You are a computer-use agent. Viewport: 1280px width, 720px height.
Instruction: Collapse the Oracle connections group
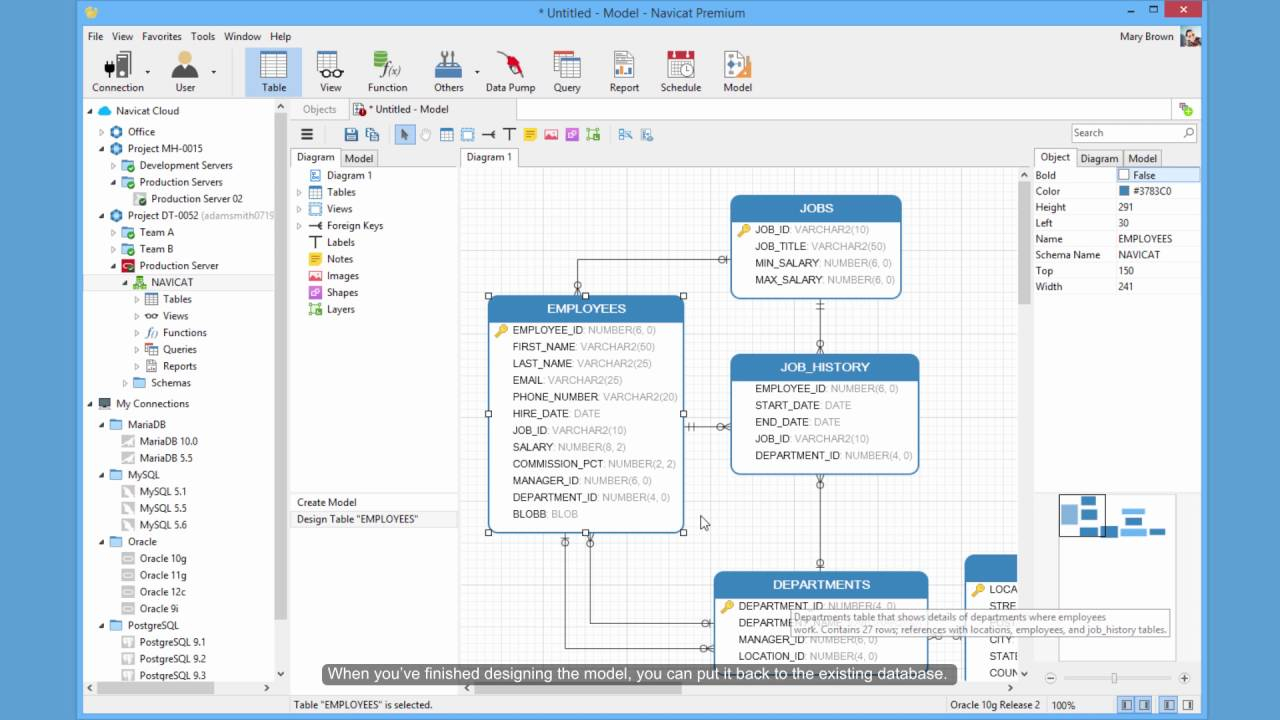[x=101, y=542]
